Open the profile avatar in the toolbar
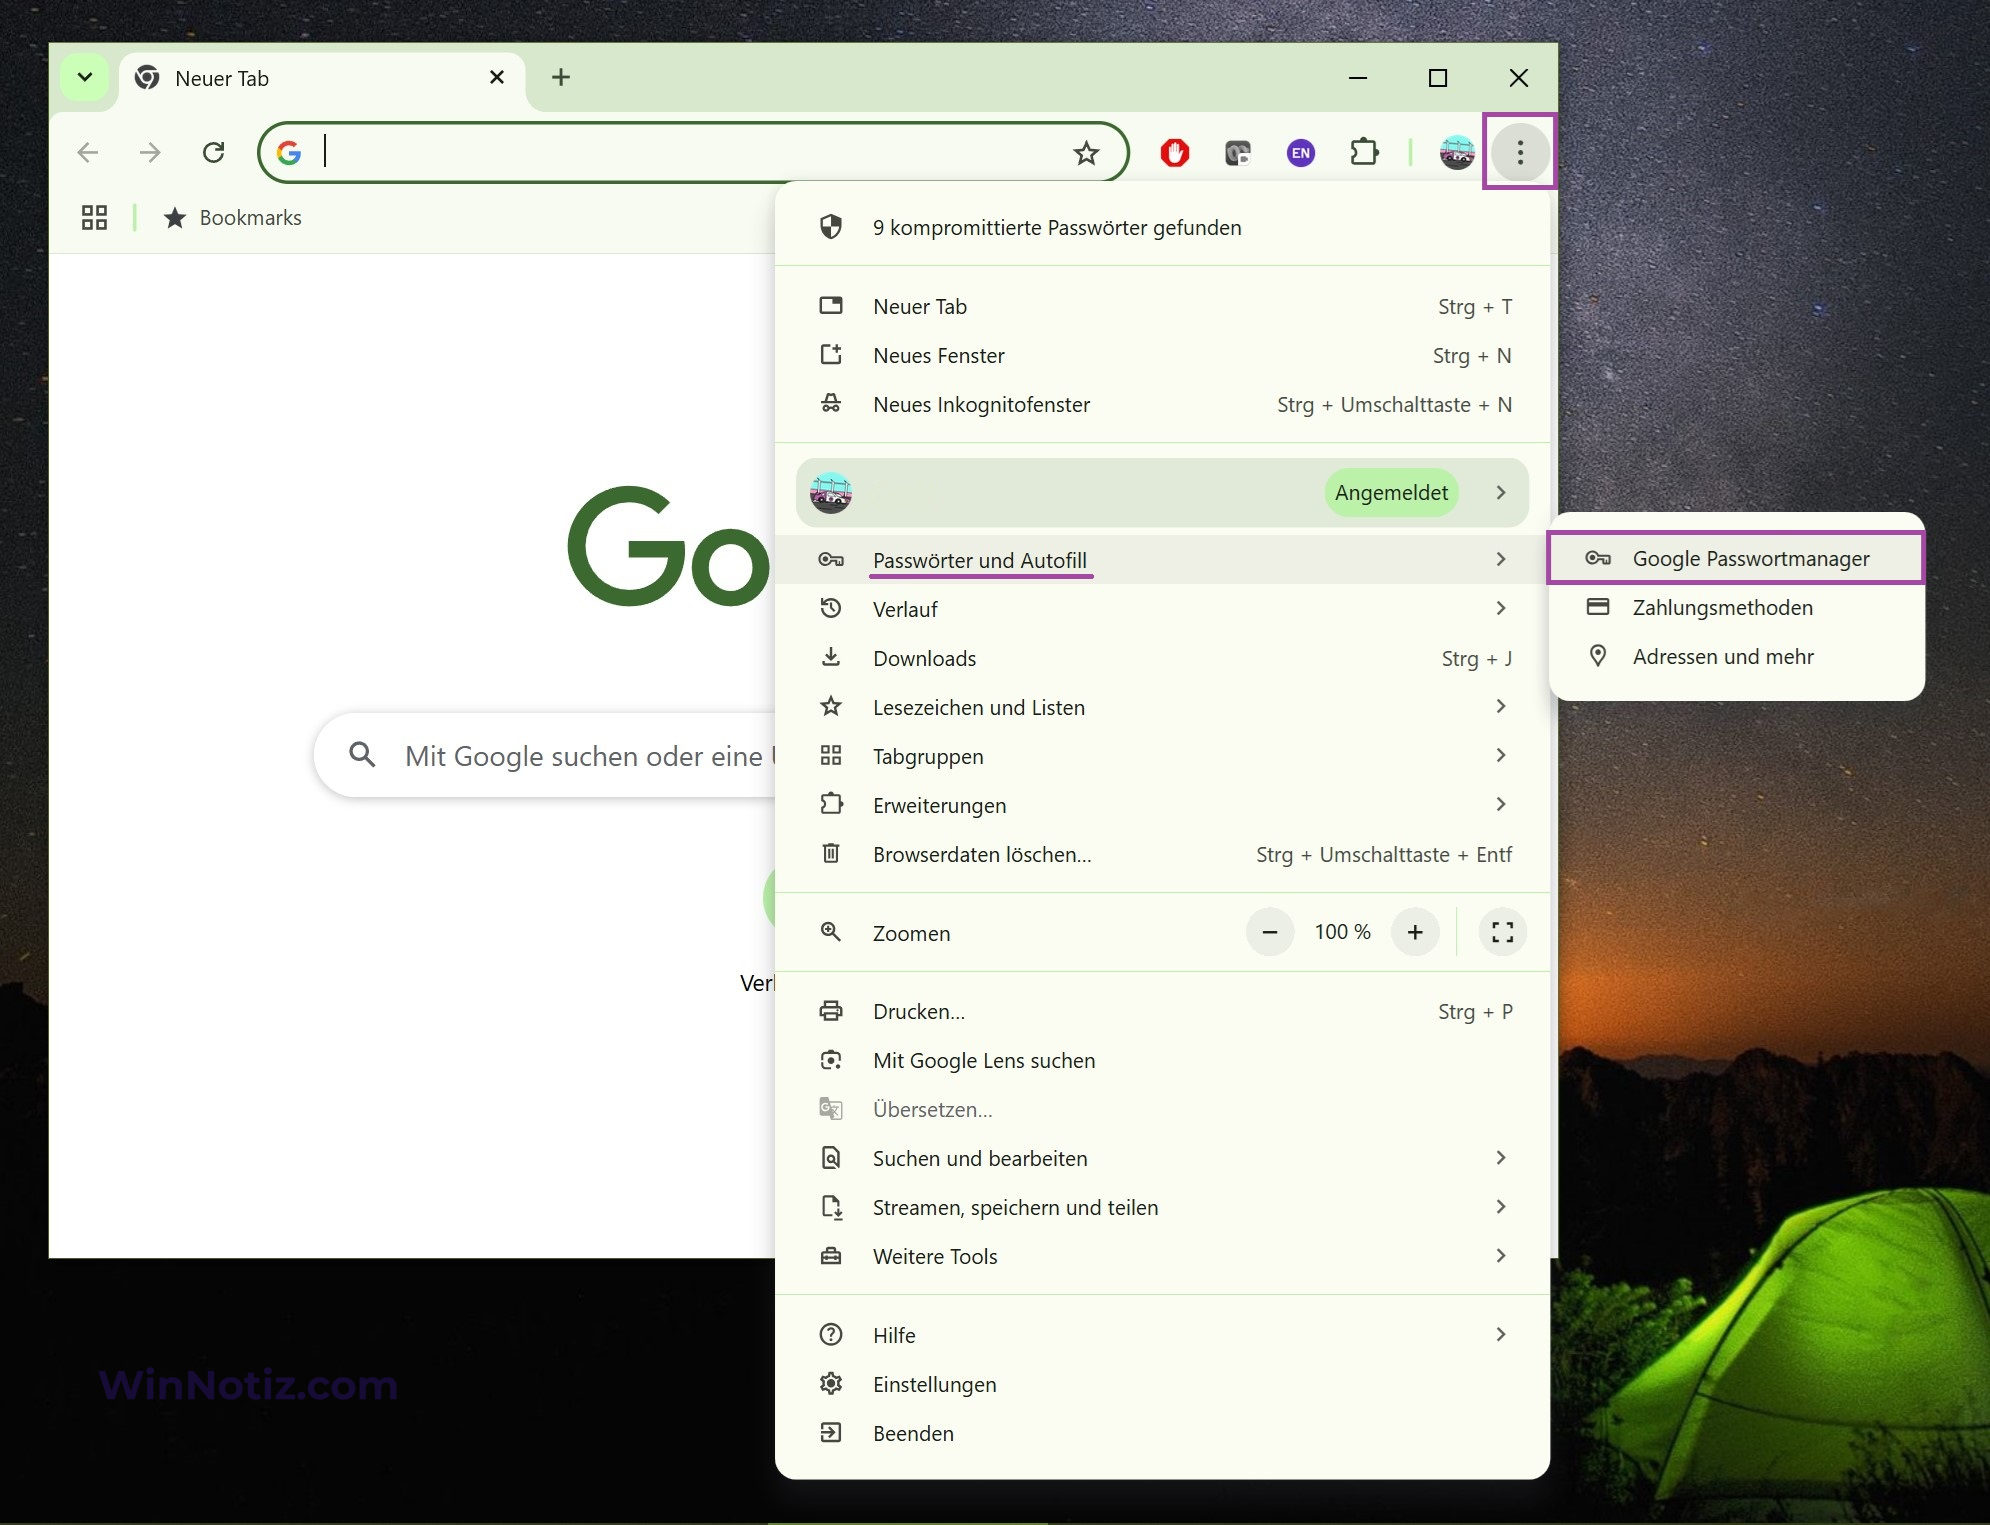 point(1457,152)
